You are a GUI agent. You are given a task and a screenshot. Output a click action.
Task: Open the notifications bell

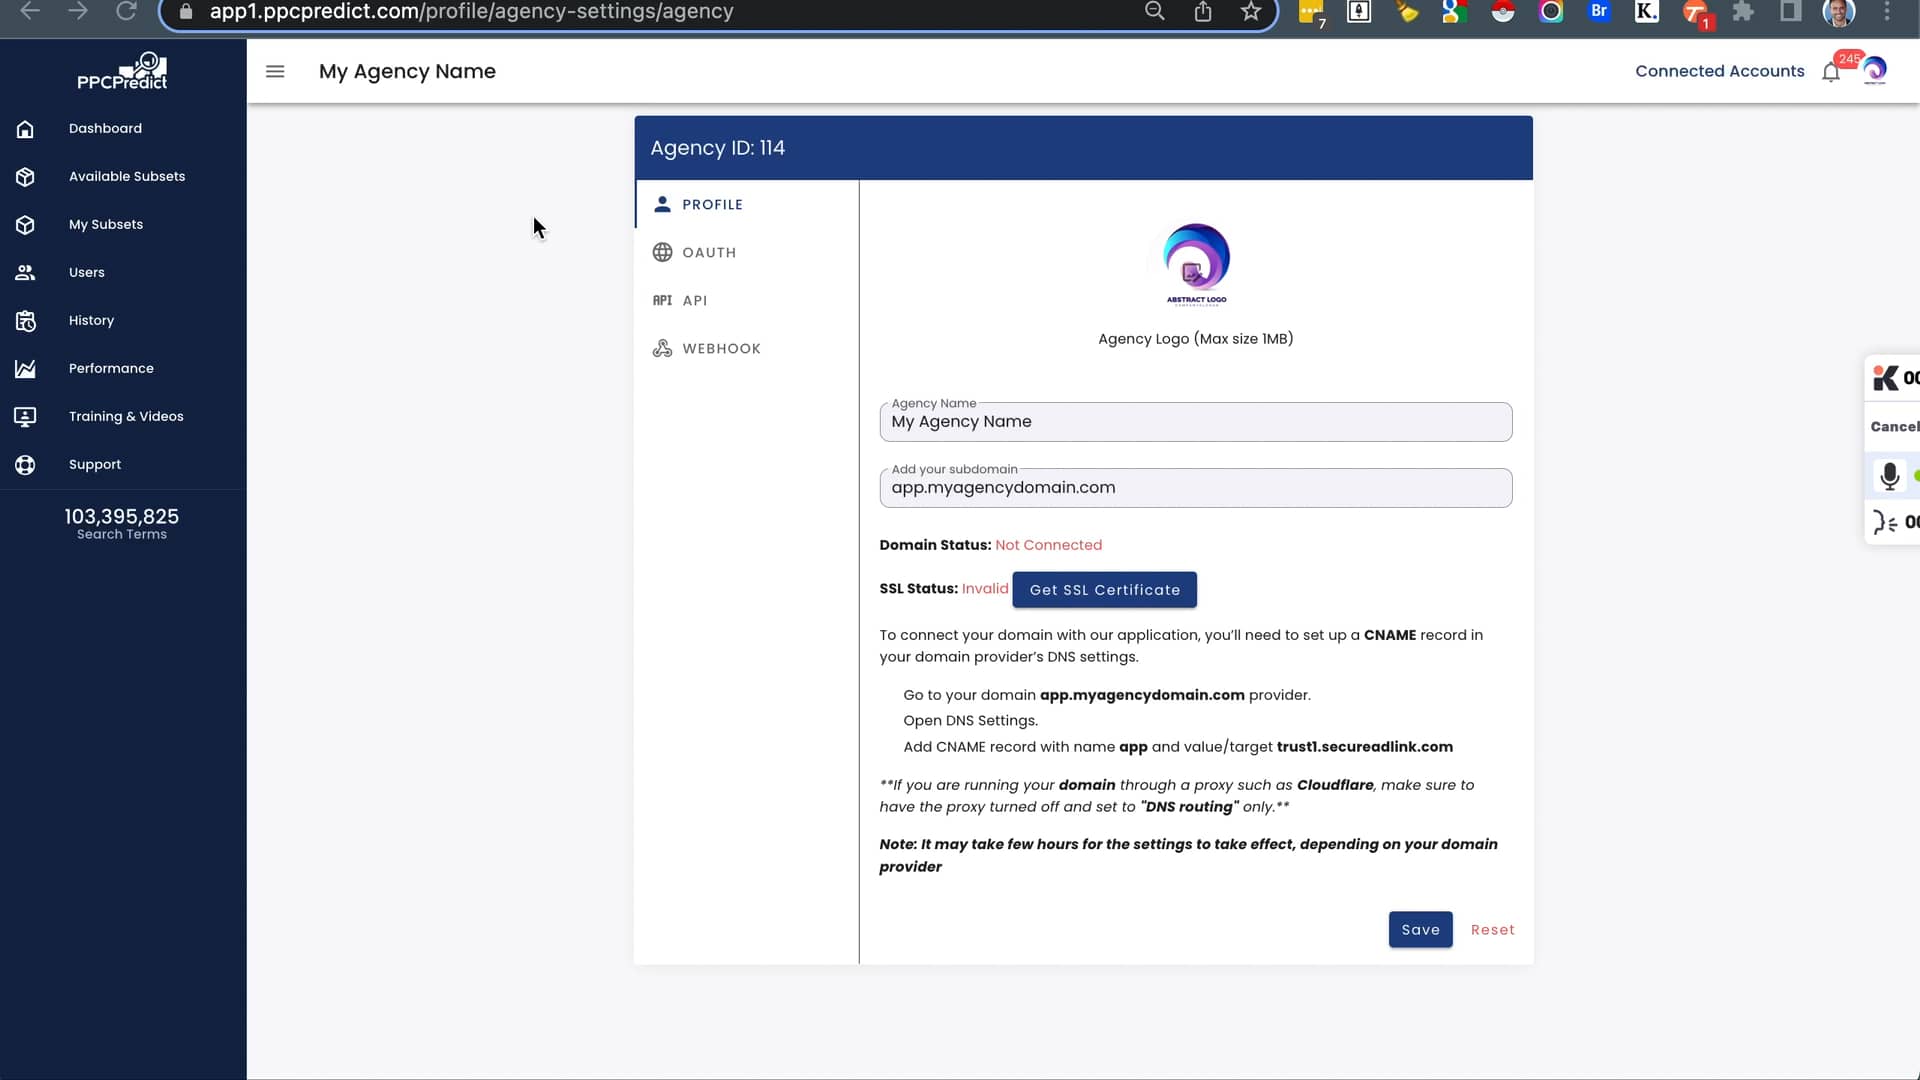click(1832, 71)
